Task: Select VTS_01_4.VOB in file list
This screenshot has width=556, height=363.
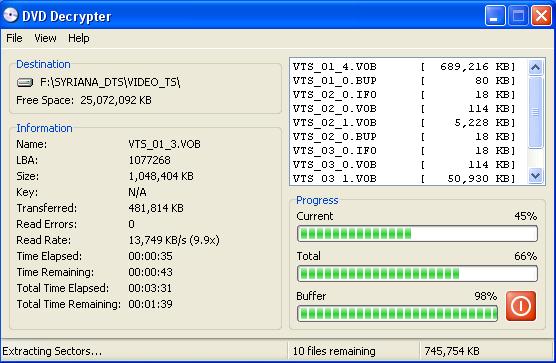Action: click(404, 67)
